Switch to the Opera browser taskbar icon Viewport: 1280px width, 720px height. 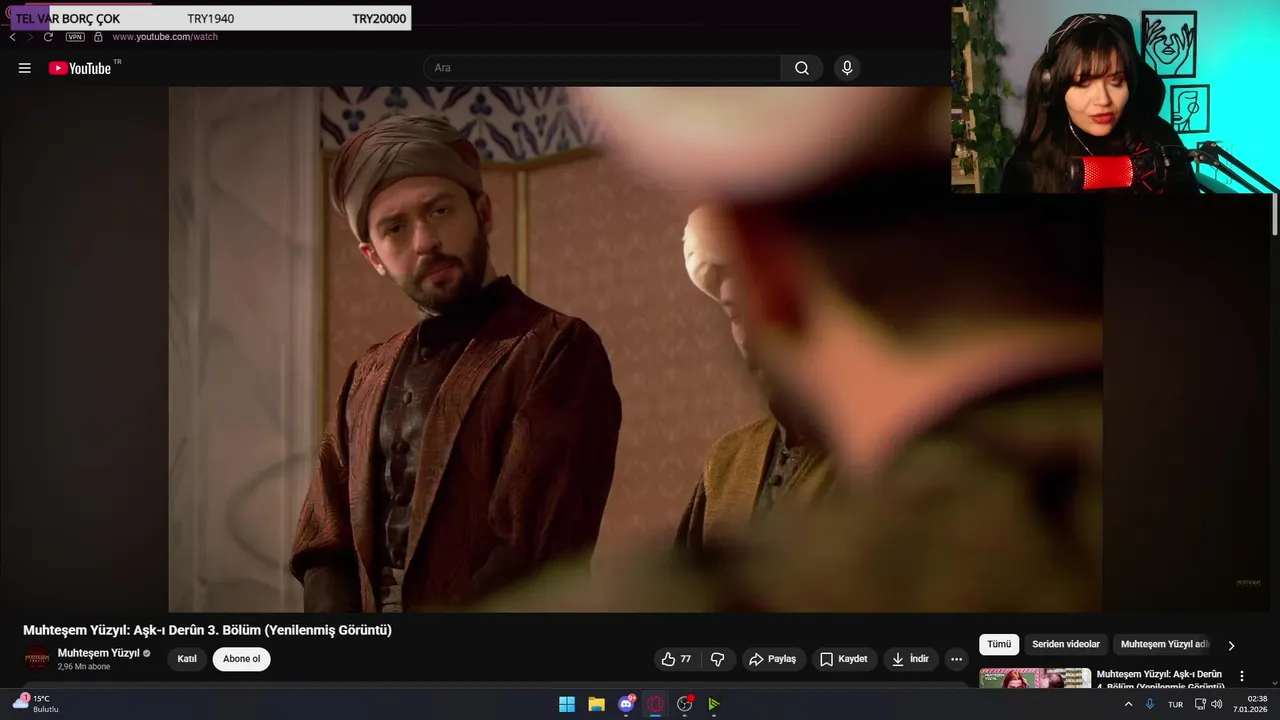pos(655,704)
